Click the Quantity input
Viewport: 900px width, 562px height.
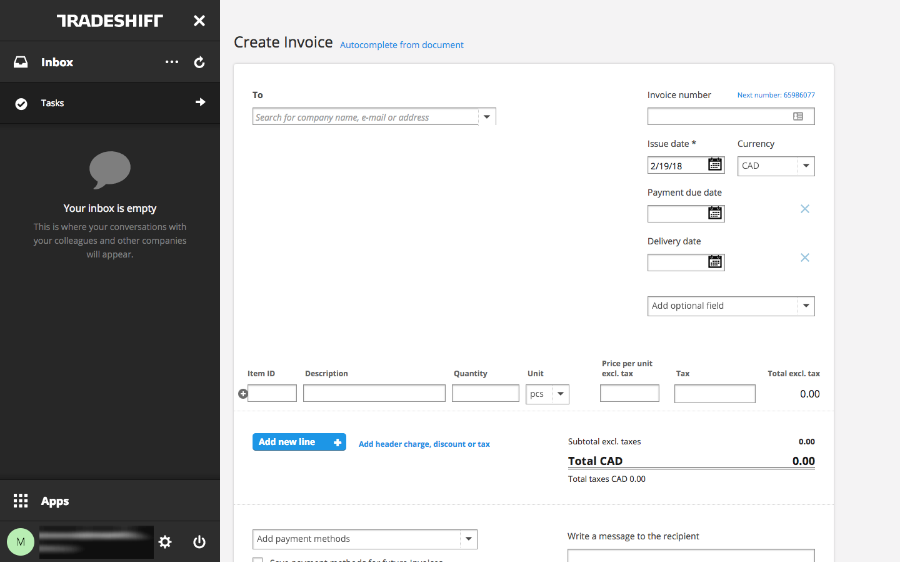(486, 393)
